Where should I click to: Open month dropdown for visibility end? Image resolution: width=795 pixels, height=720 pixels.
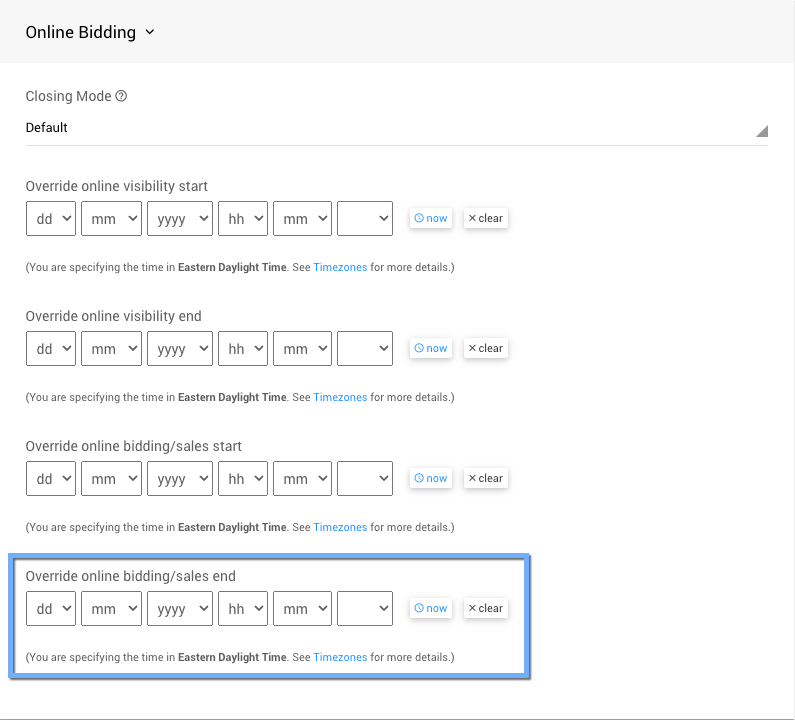pyautogui.click(x=111, y=349)
